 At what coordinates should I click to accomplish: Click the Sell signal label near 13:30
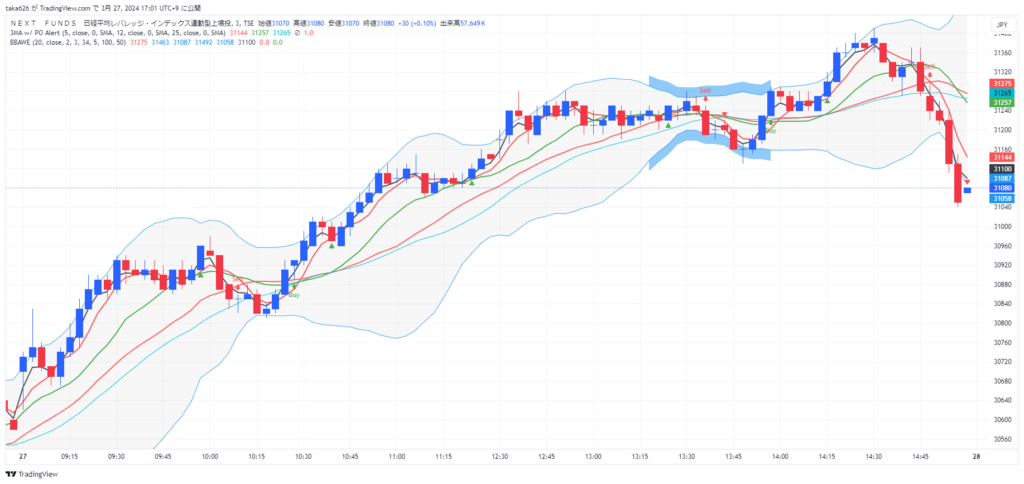click(705, 90)
